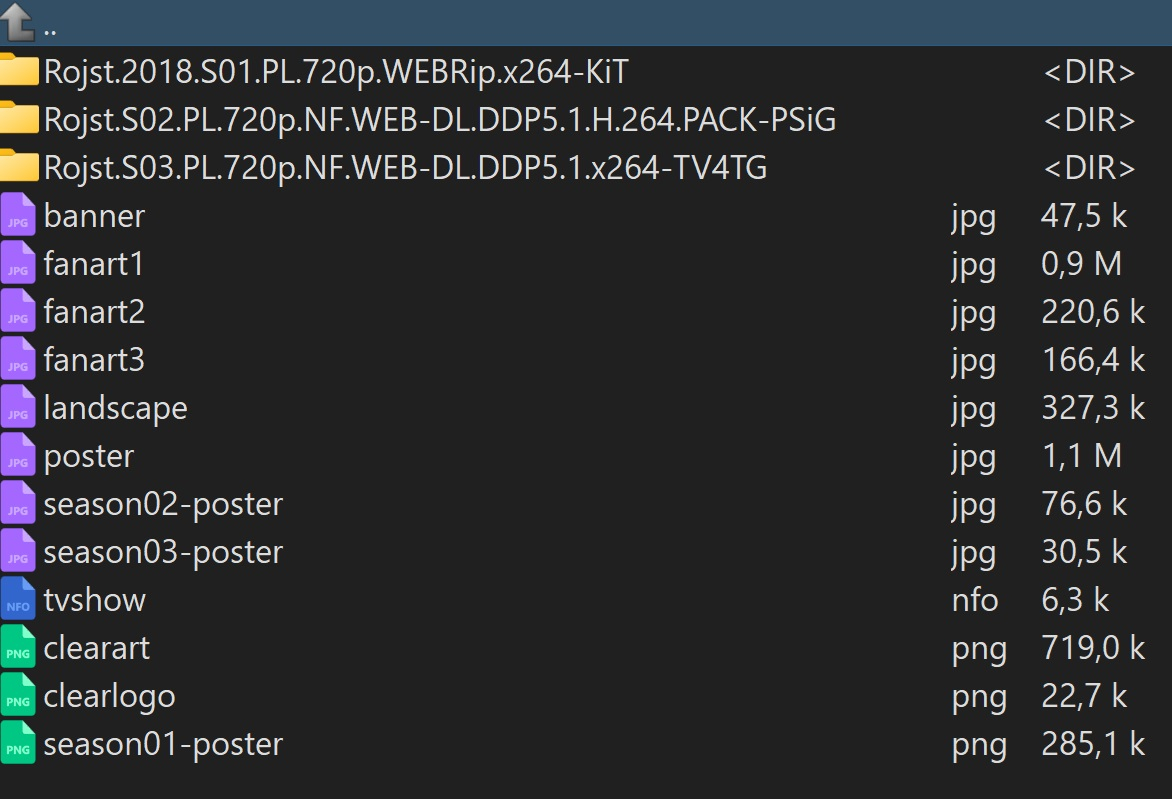Click the Rojst.S03 TV4TG folder icon
Image resolution: width=1172 pixels, height=799 pixels.
(19, 168)
